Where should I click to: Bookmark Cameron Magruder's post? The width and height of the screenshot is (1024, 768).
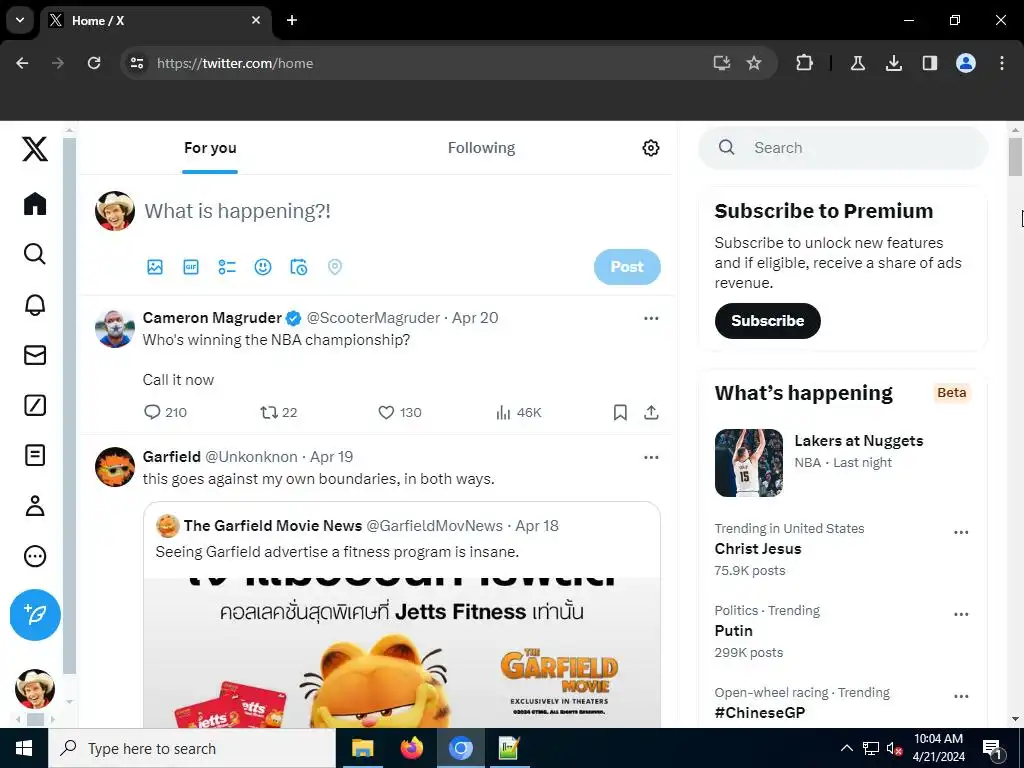click(620, 413)
